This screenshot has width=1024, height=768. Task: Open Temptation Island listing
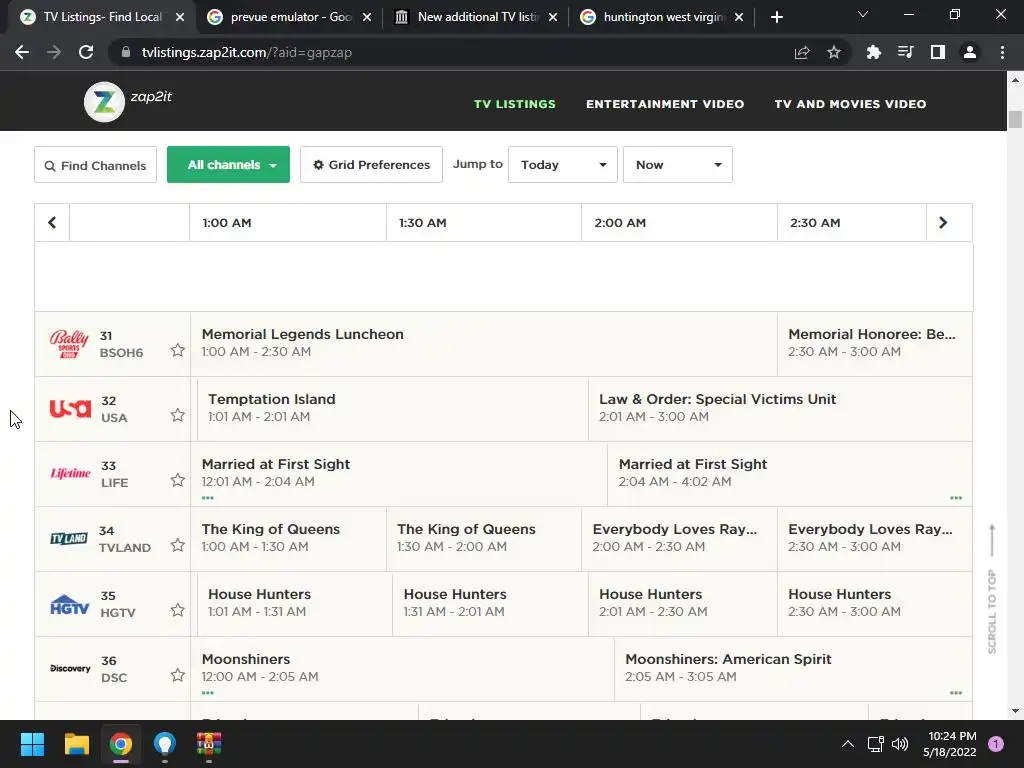392,409
